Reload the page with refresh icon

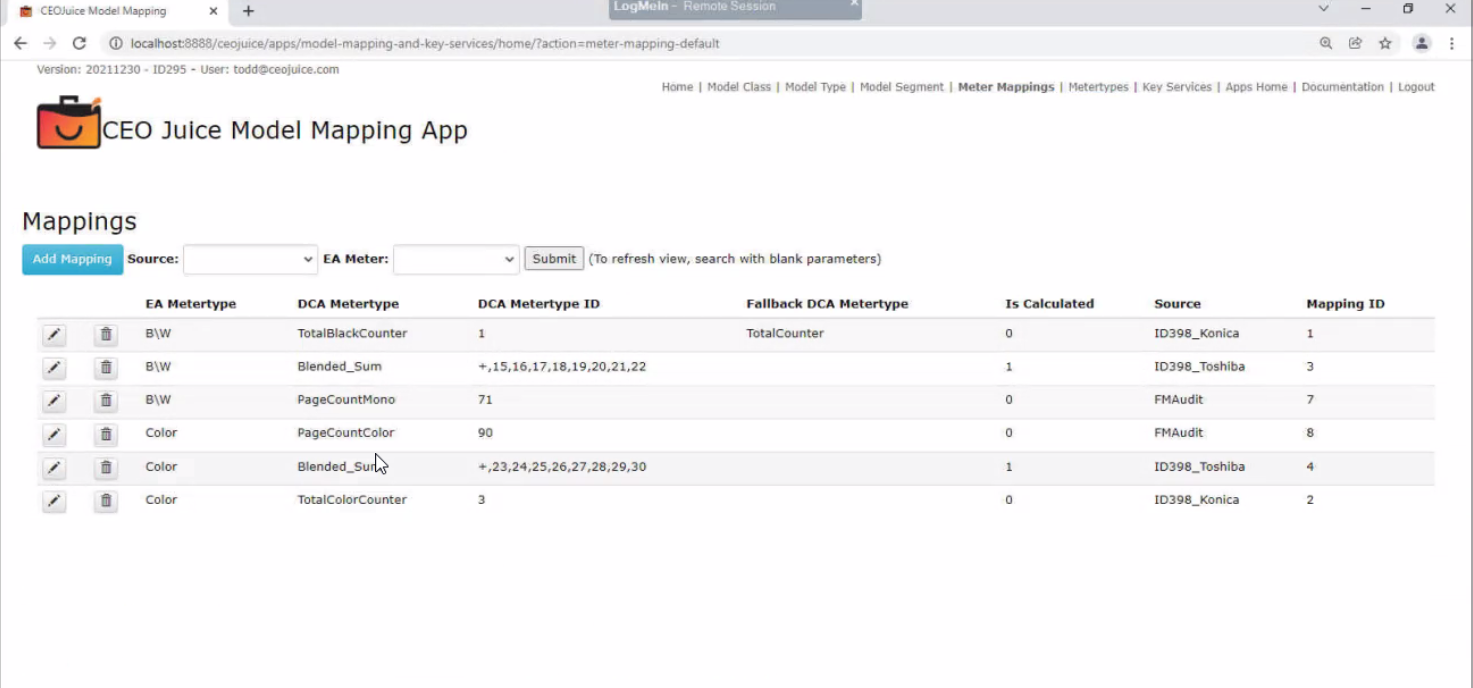coord(80,43)
